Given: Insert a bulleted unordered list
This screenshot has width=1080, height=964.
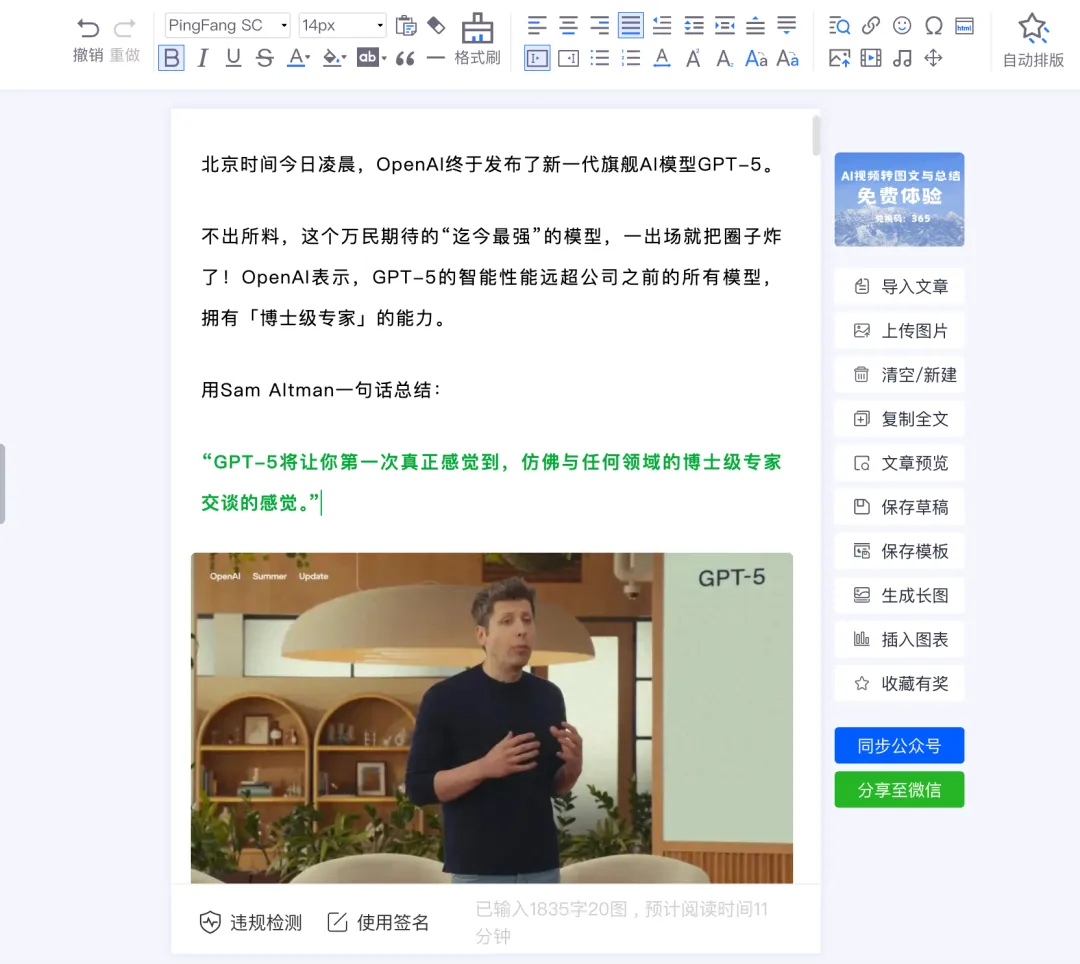Looking at the screenshot, I should click(x=600, y=59).
